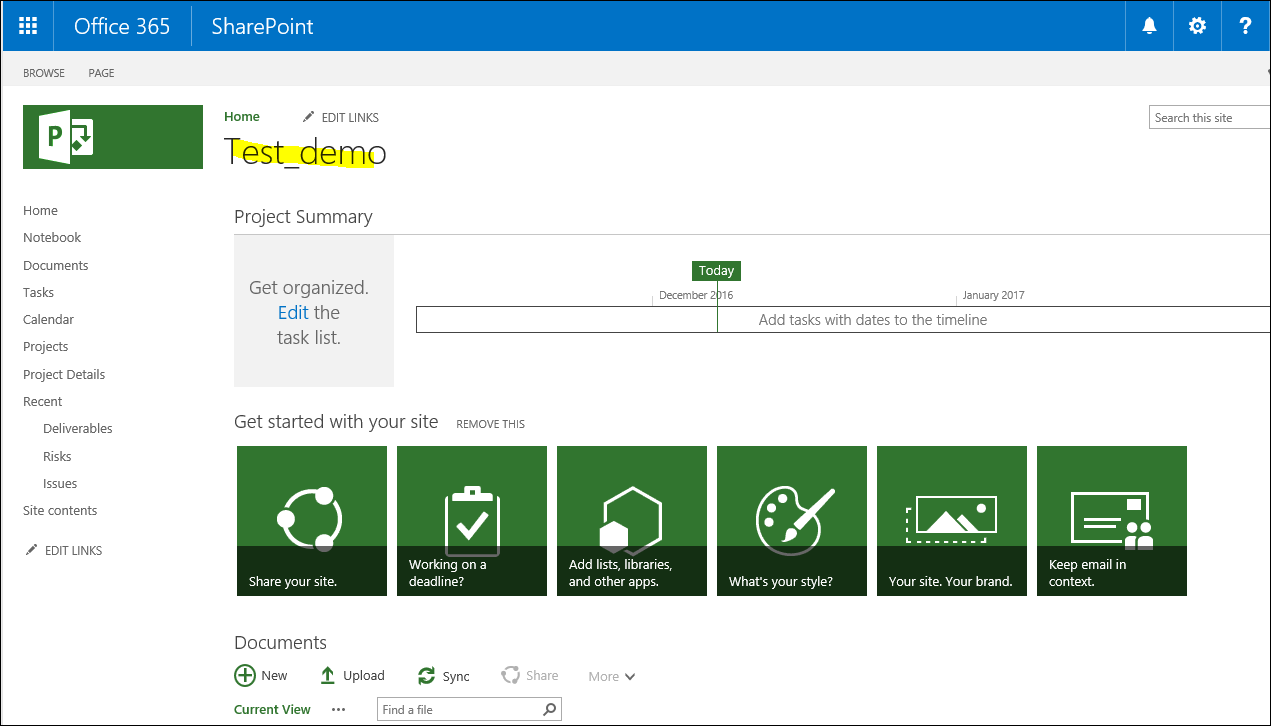Click January 2017 timeline label

[x=993, y=295]
